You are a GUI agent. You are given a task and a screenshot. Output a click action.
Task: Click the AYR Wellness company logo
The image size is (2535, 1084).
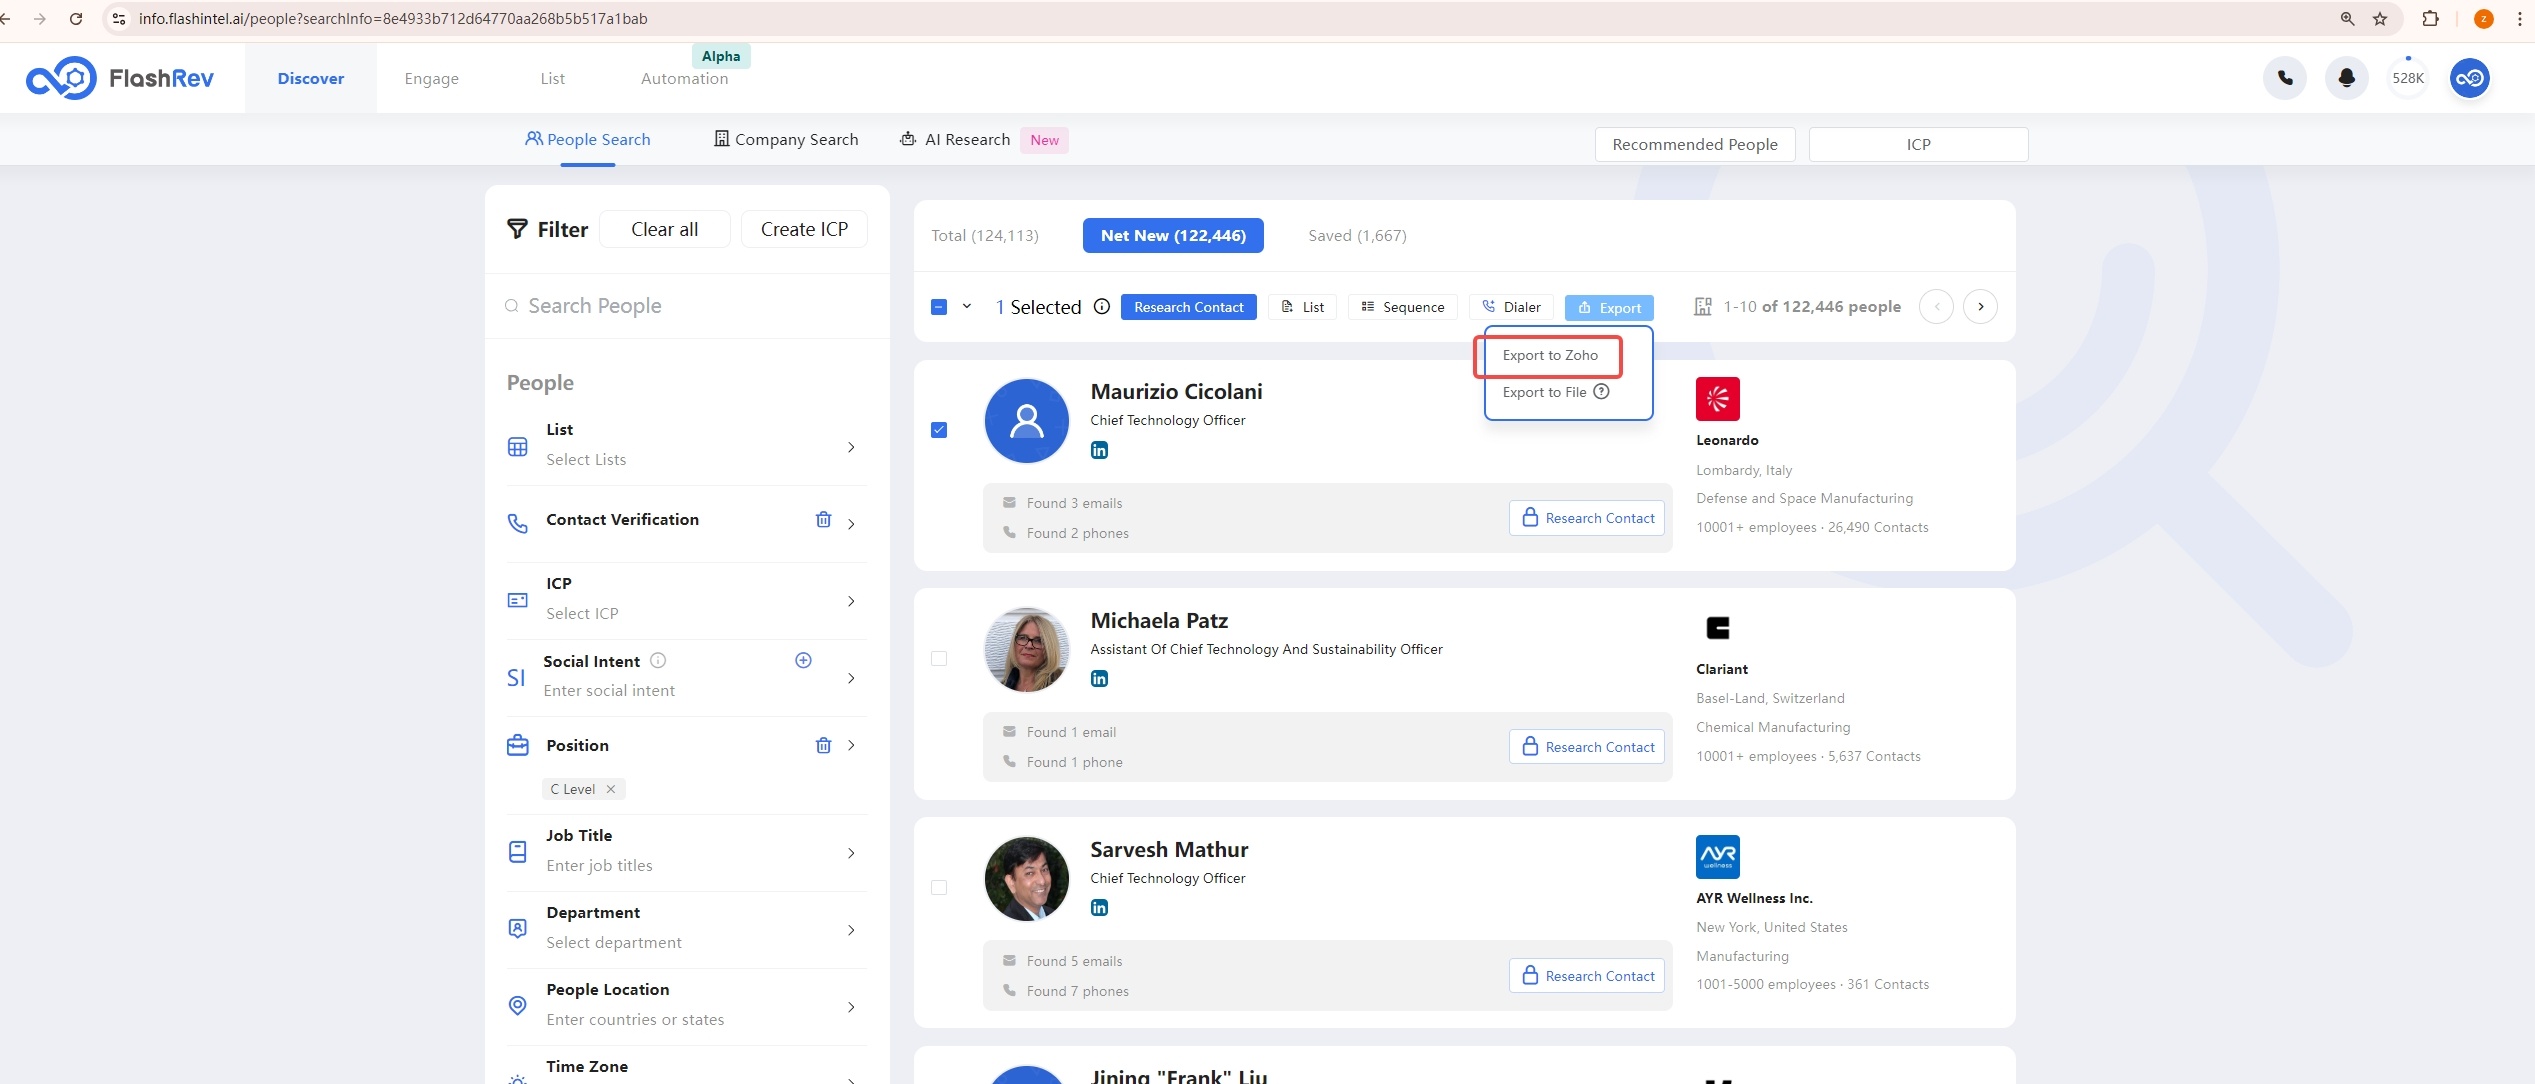(1717, 857)
